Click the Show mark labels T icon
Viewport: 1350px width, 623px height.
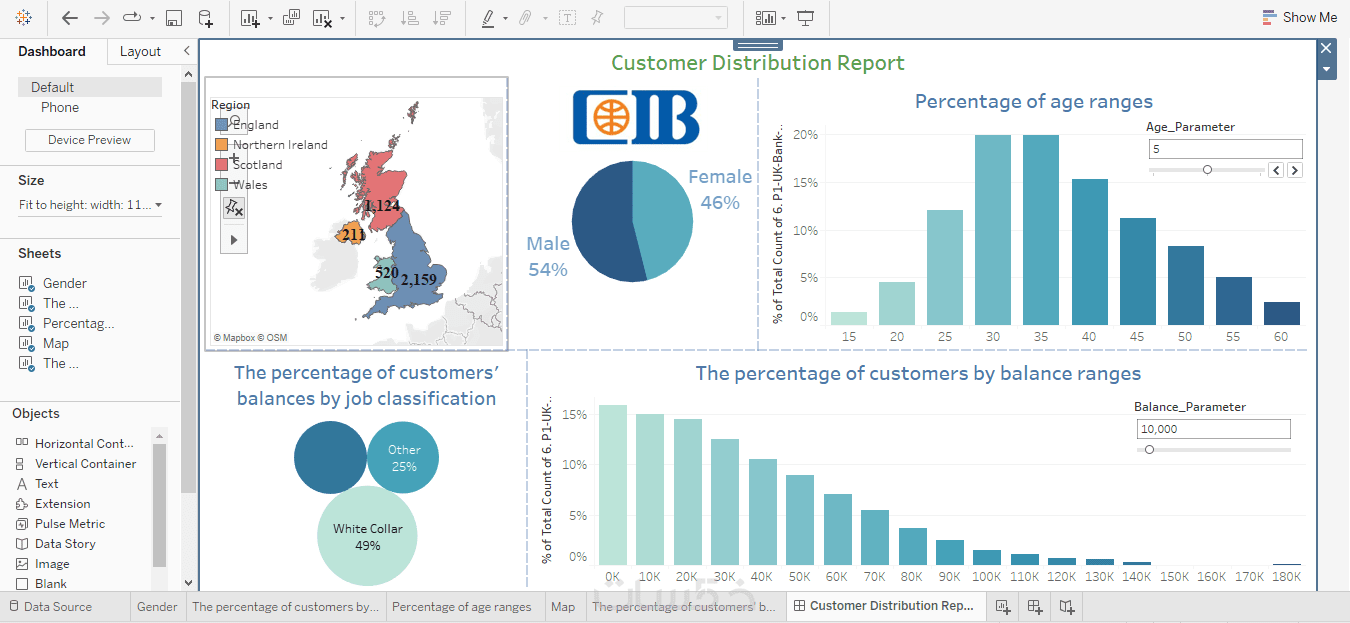[x=567, y=18]
